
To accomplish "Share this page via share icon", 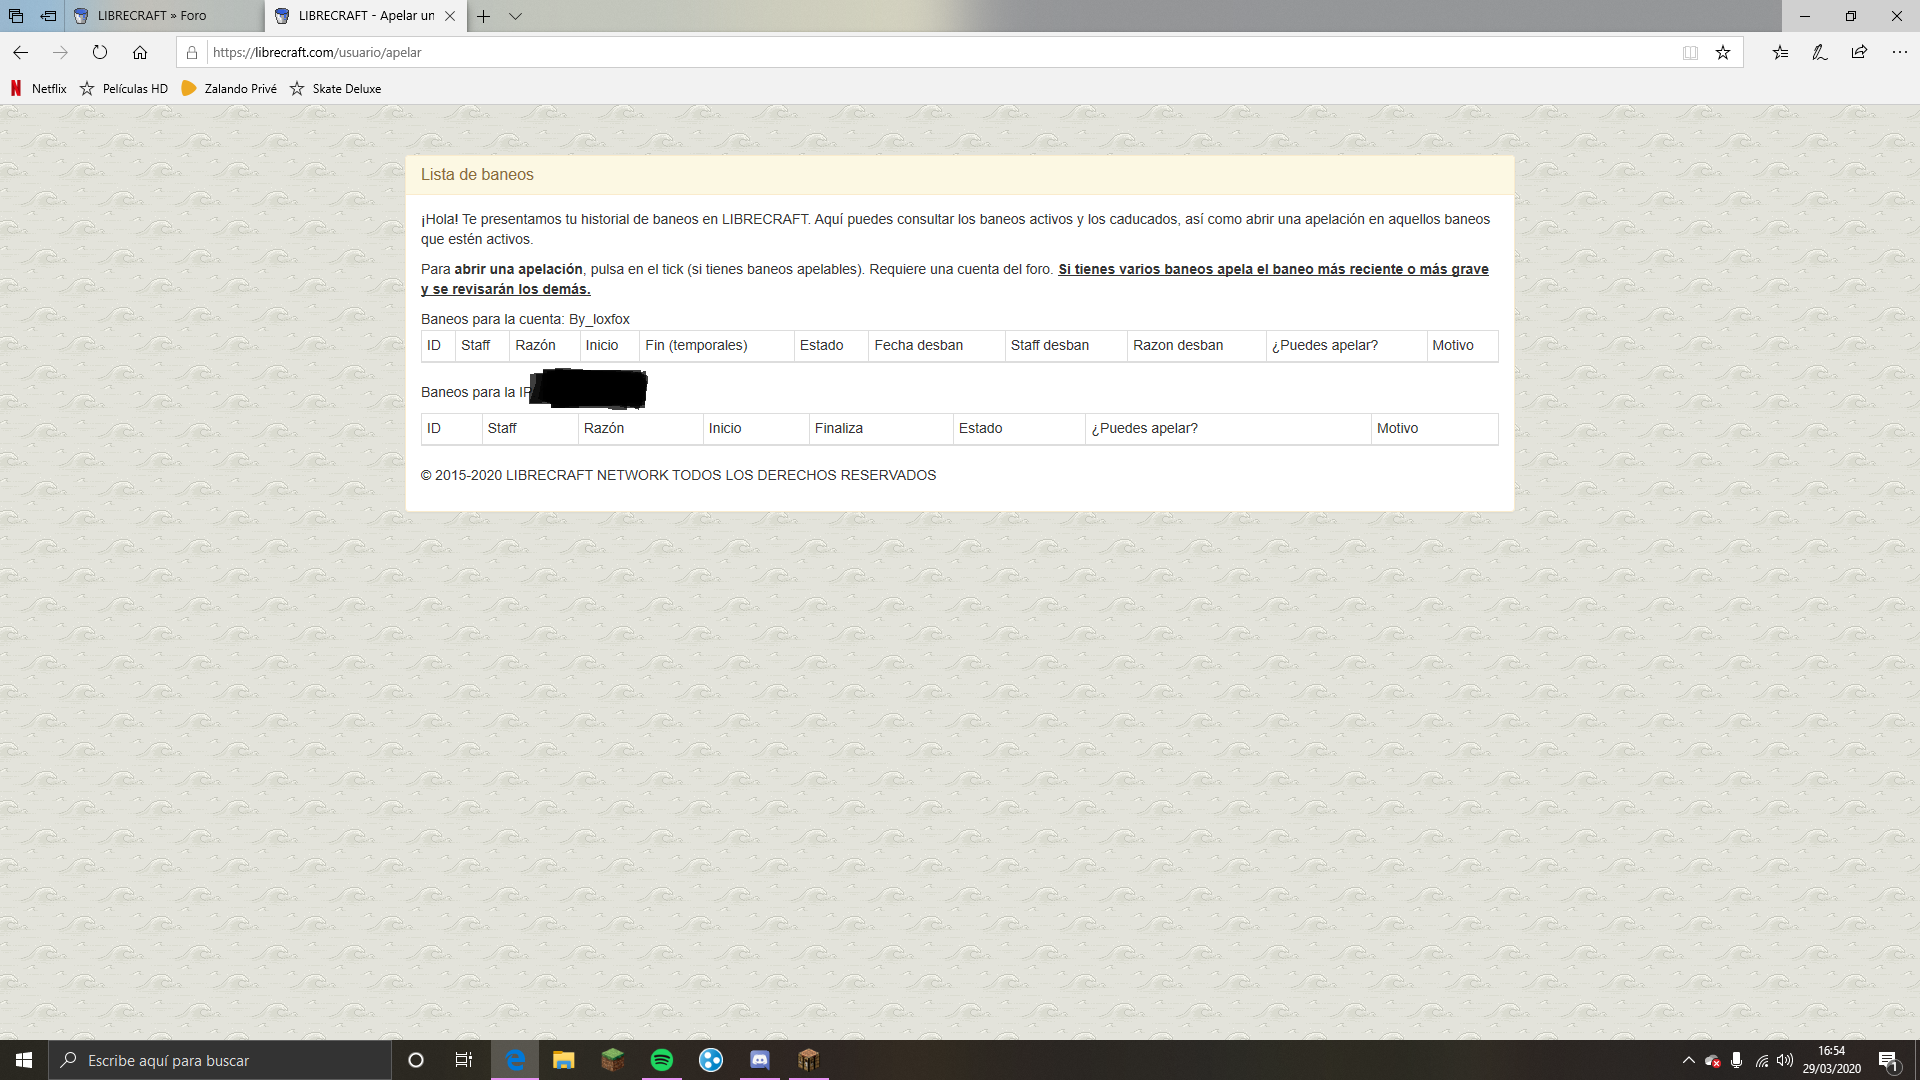I will [1859, 52].
